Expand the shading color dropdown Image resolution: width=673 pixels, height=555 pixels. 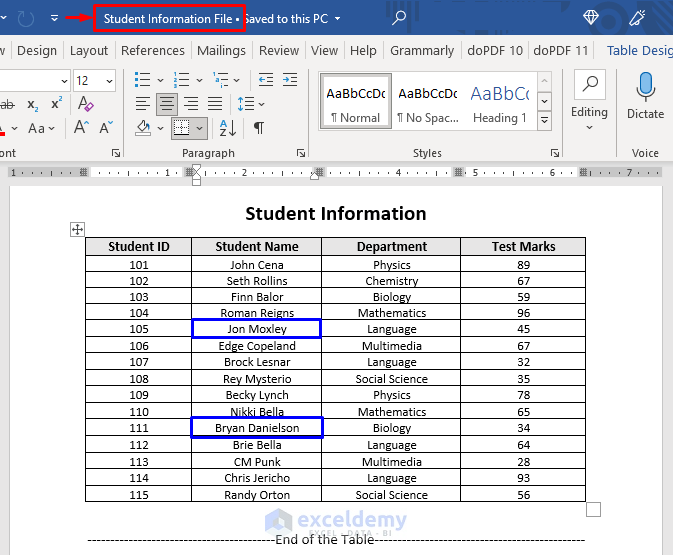161,128
